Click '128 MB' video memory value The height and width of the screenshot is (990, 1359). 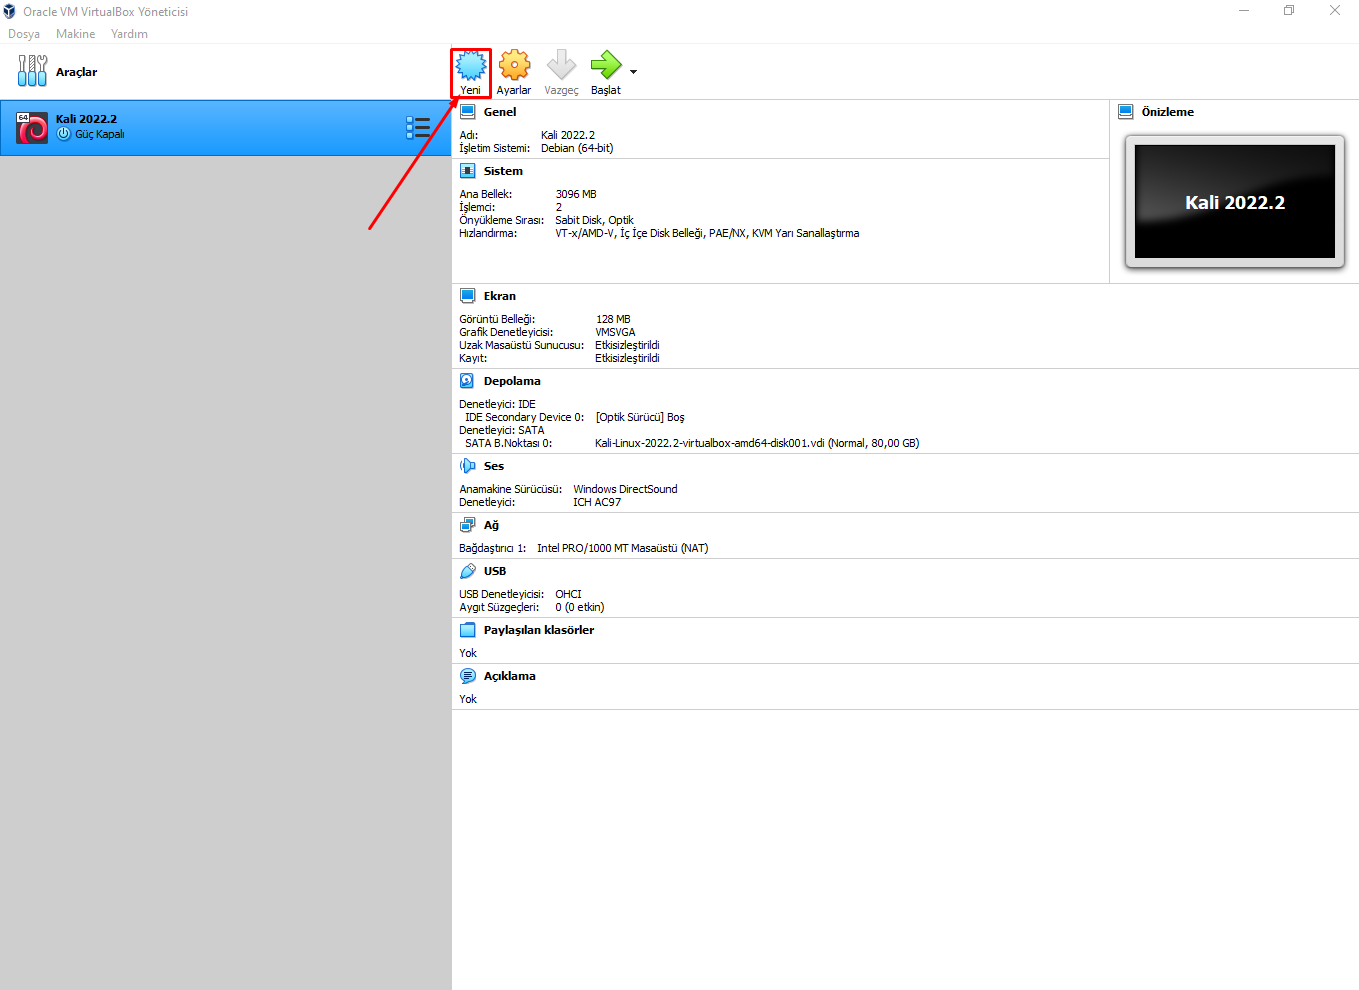click(613, 319)
